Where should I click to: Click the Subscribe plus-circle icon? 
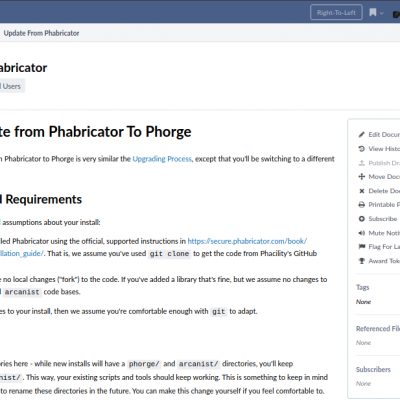[362, 219]
